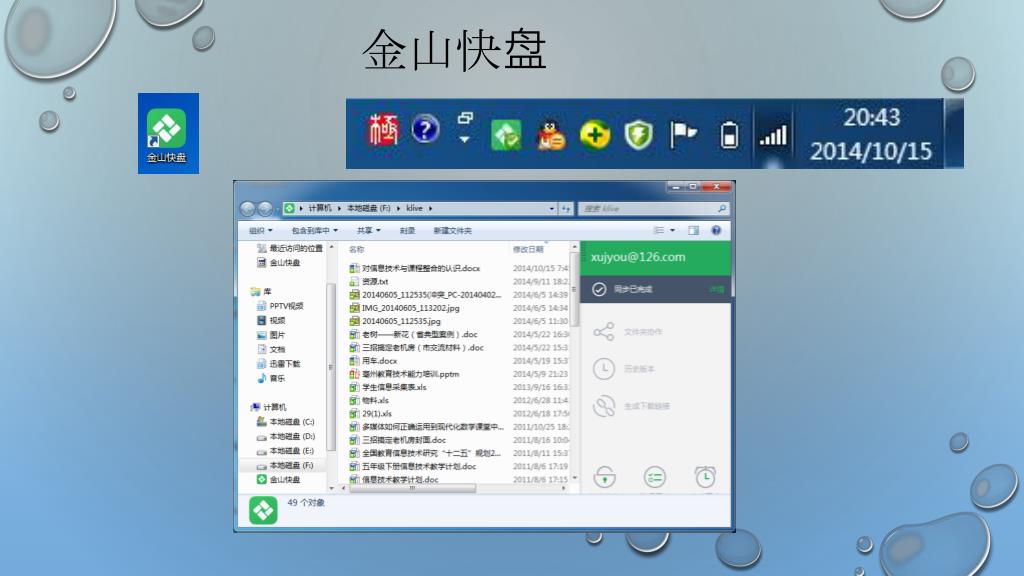Click 新建文件夹 toolbar button
Image resolution: width=1024 pixels, height=576 pixels.
click(x=453, y=231)
